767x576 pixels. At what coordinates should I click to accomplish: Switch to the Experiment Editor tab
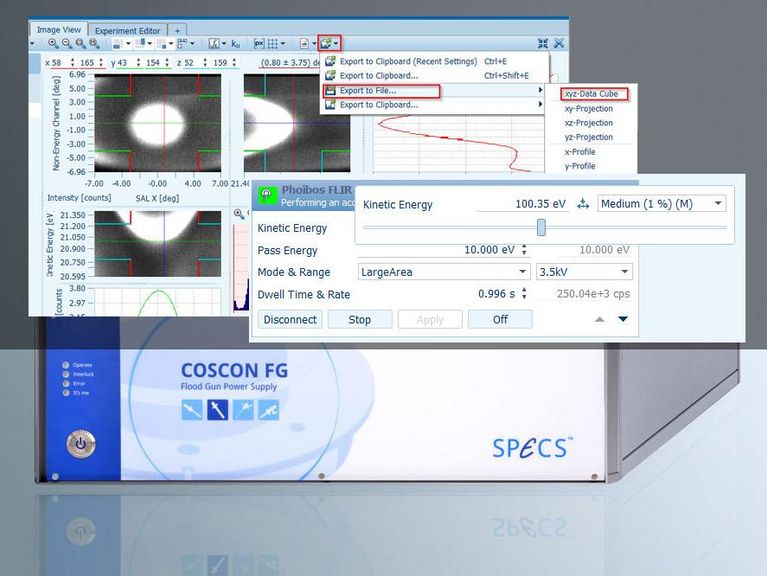(128, 30)
